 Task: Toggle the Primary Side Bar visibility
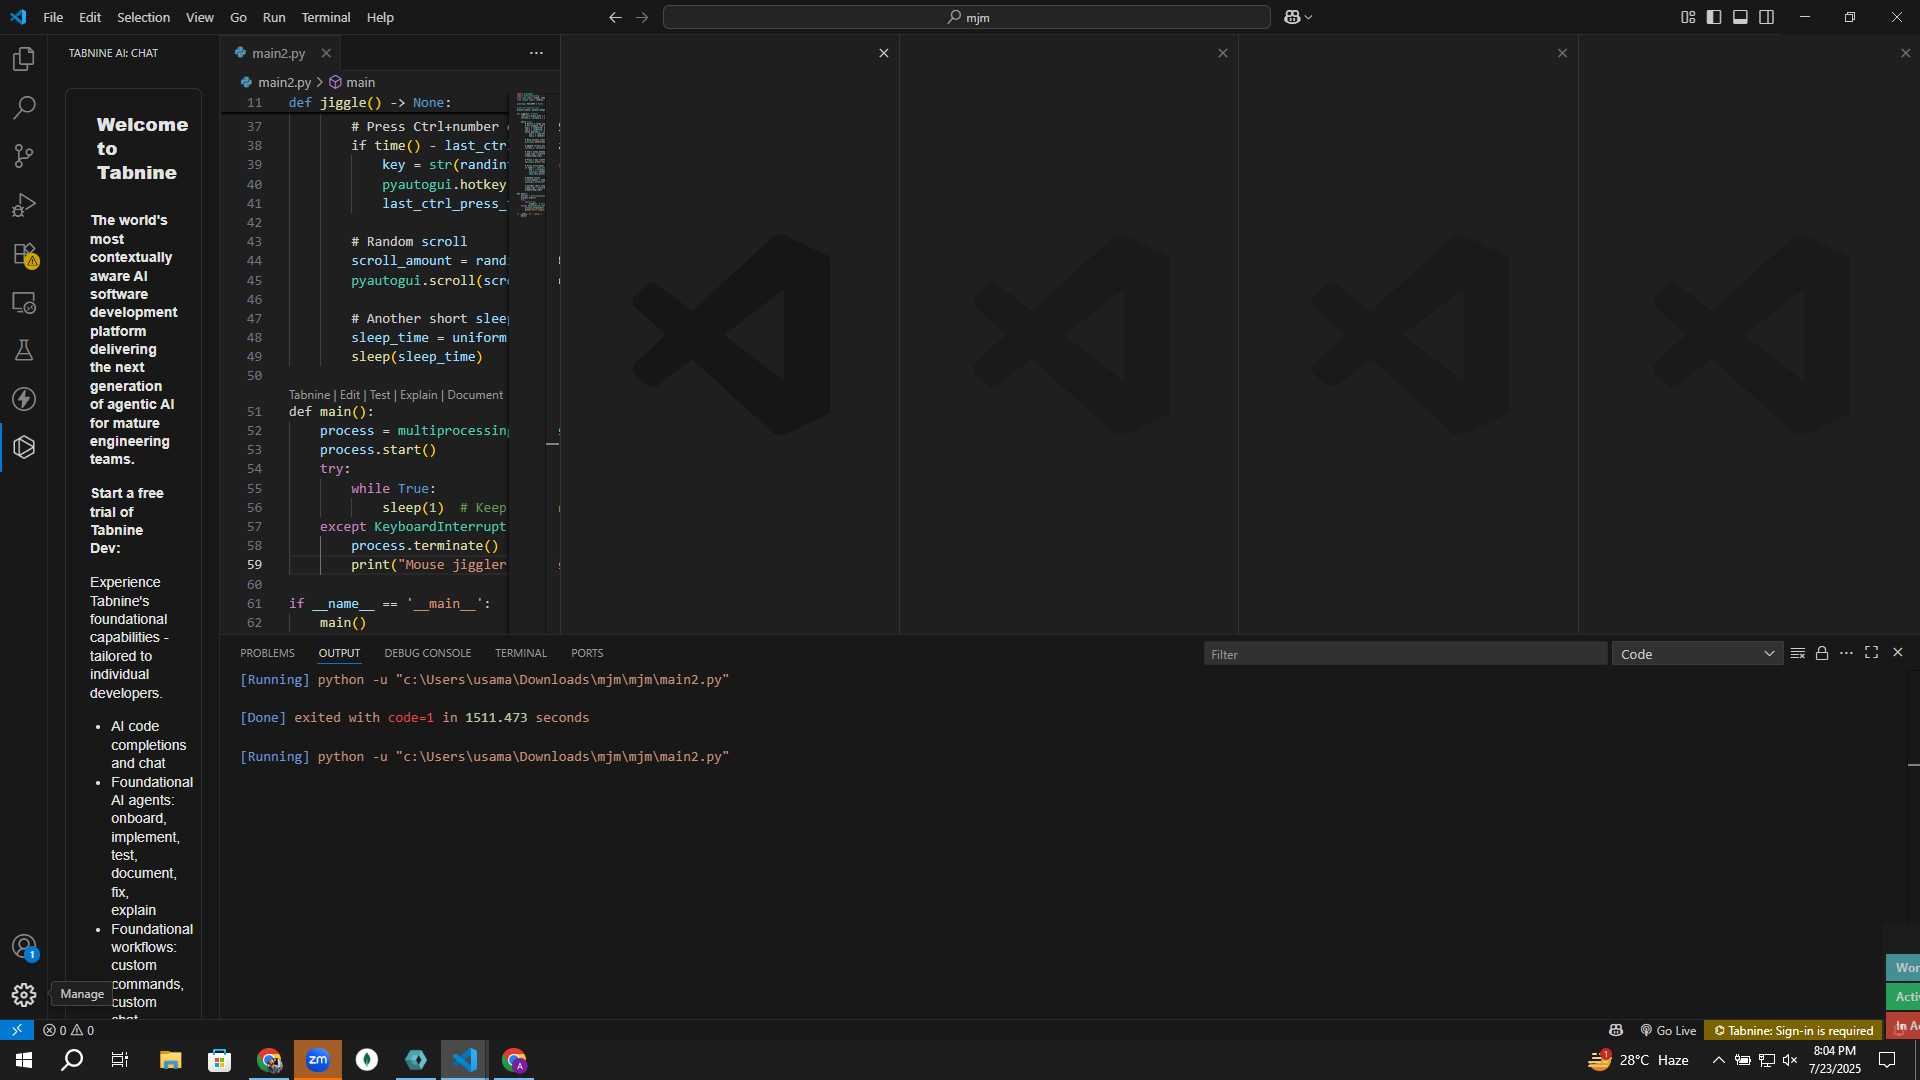1714,17
